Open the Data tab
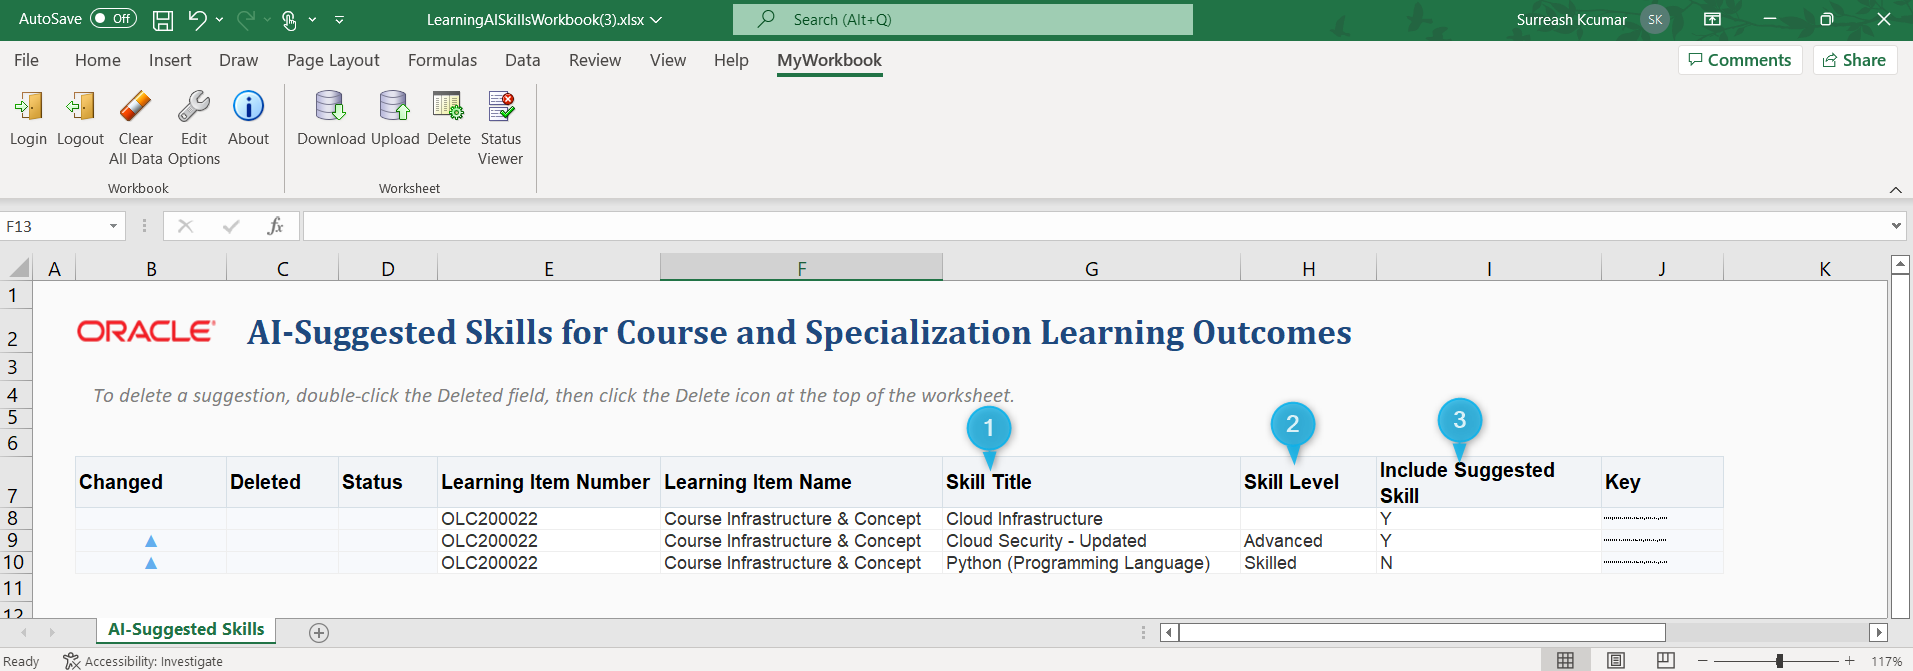This screenshot has width=1913, height=671. point(522,60)
